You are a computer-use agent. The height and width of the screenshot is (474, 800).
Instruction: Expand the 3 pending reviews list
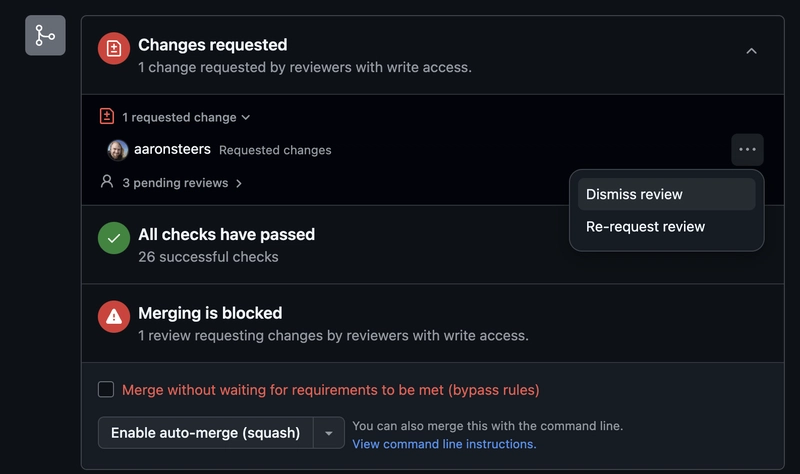pyautogui.click(x=182, y=183)
